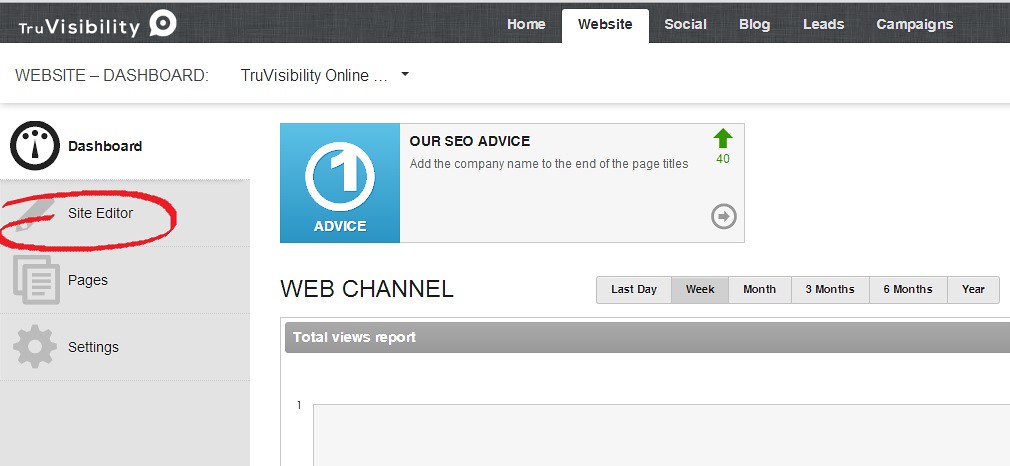Expand the TruVisibility Online site dropdown arrow

pos(405,74)
